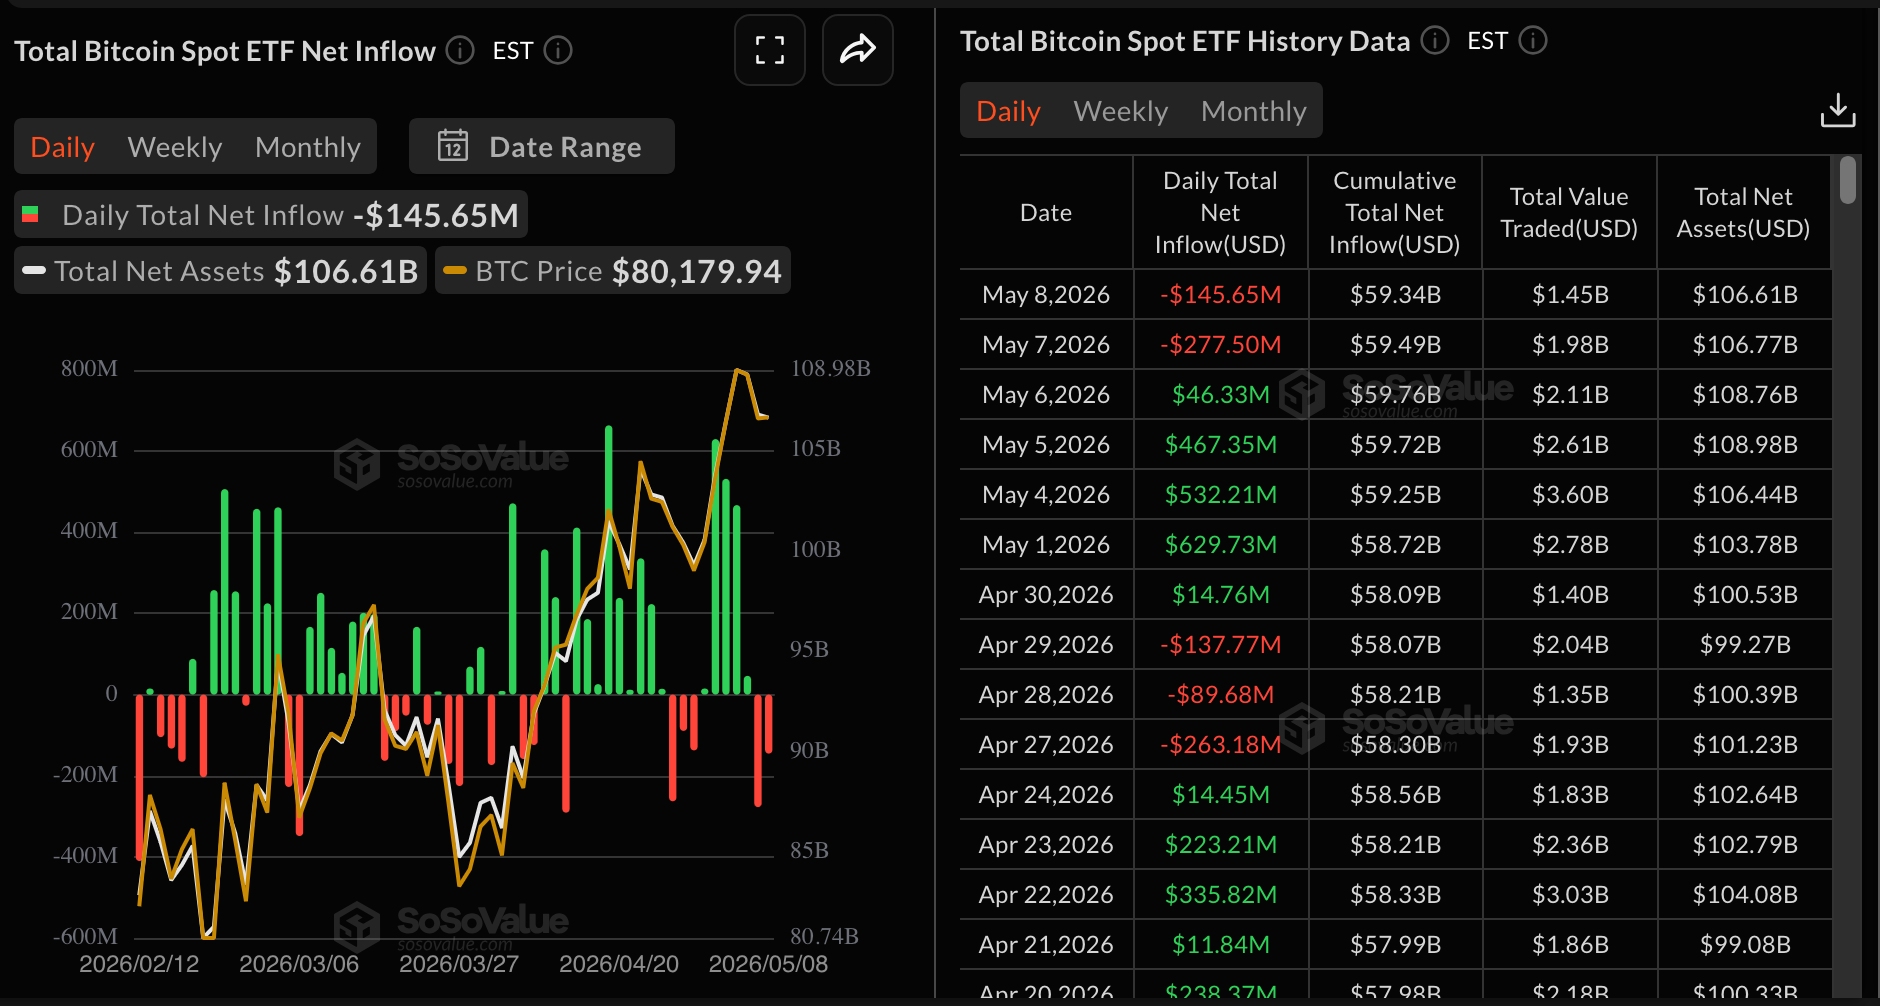Click the orange BTC Price swatch
This screenshot has width=1880, height=1006.
click(x=455, y=271)
